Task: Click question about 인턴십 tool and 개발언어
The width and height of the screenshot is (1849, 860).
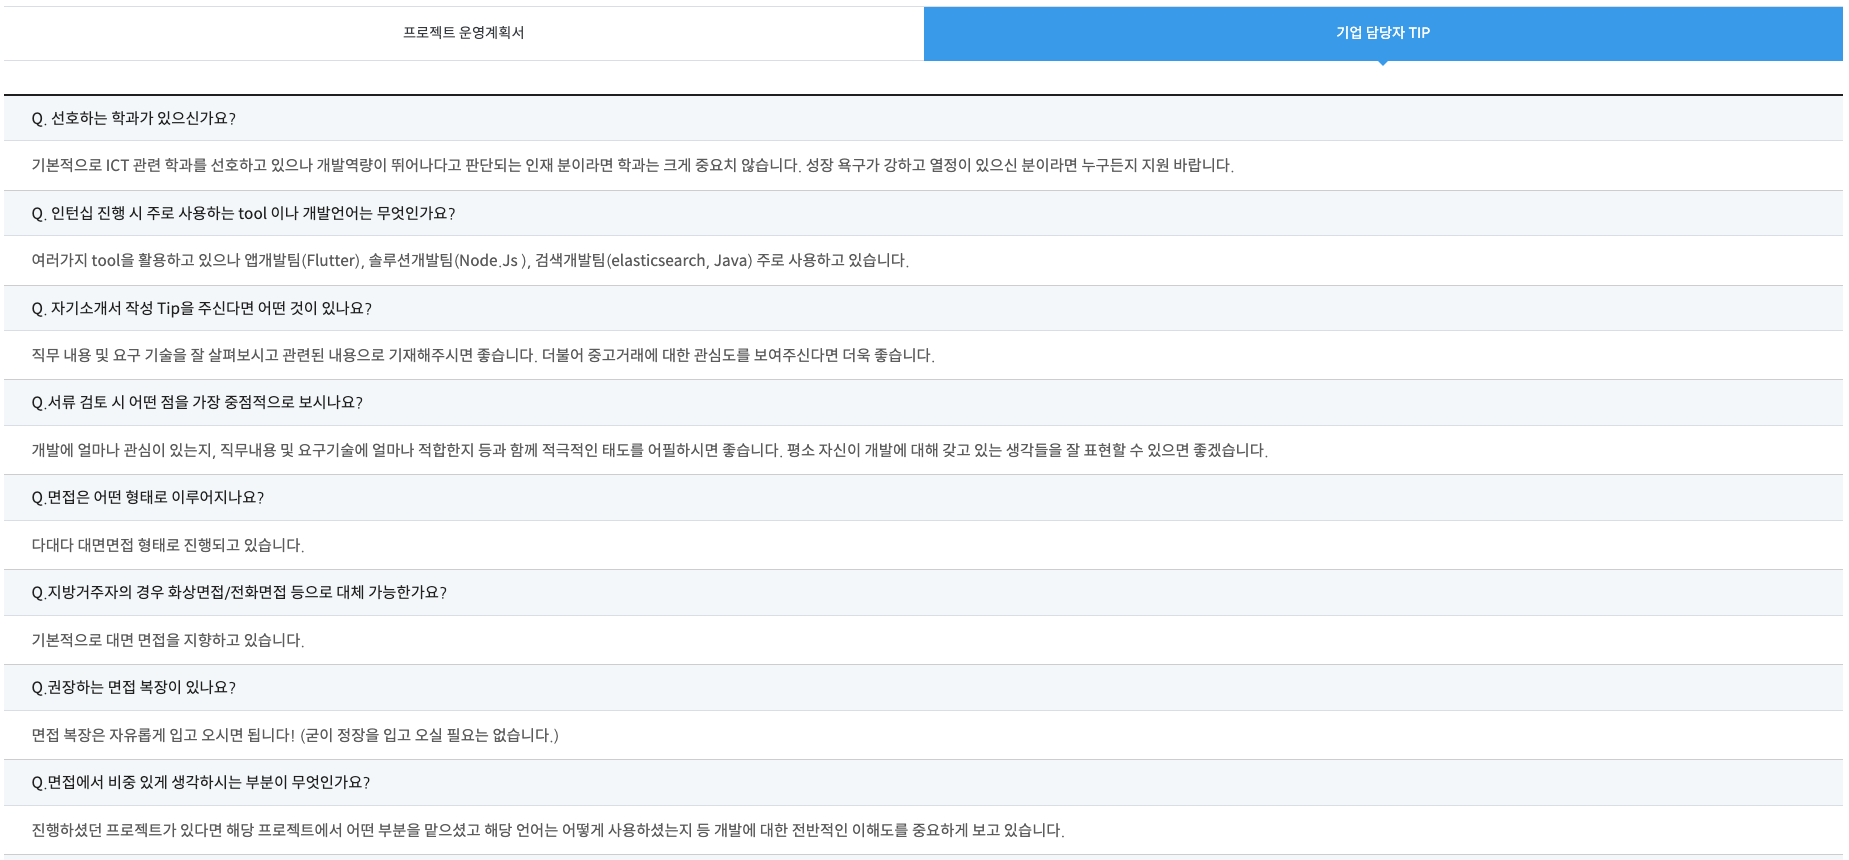Action: tap(243, 213)
